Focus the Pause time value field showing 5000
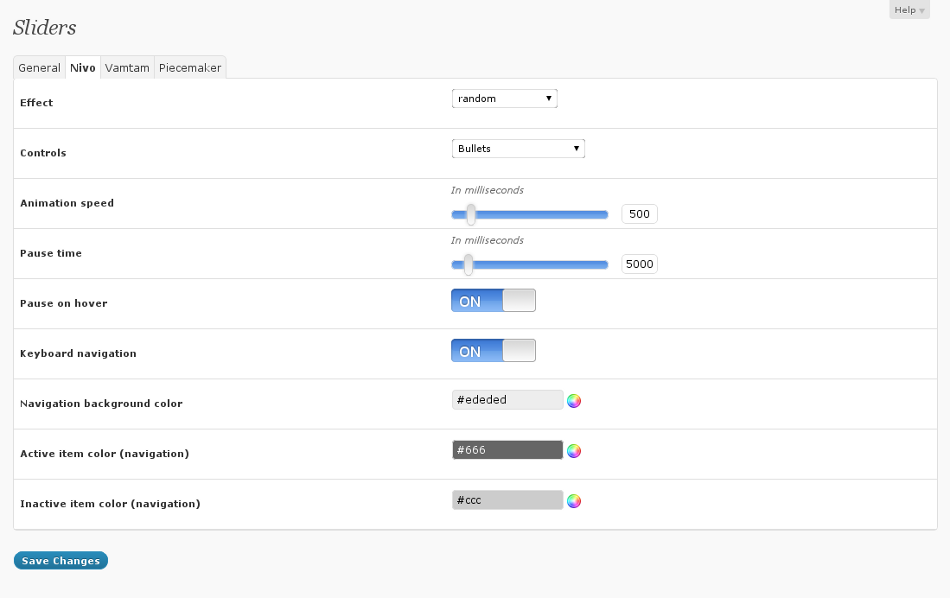Image resolution: width=950 pixels, height=598 pixels. tap(639, 264)
